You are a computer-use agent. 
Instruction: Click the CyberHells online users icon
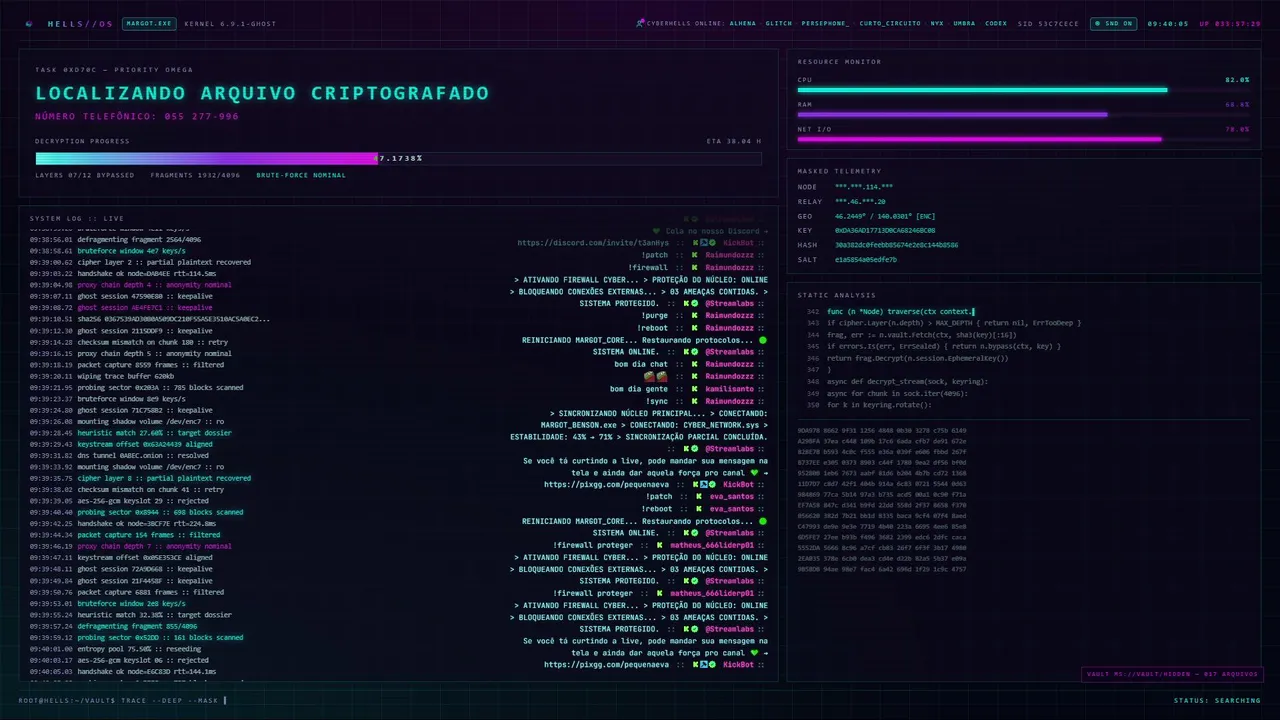click(x=640, y=23)
